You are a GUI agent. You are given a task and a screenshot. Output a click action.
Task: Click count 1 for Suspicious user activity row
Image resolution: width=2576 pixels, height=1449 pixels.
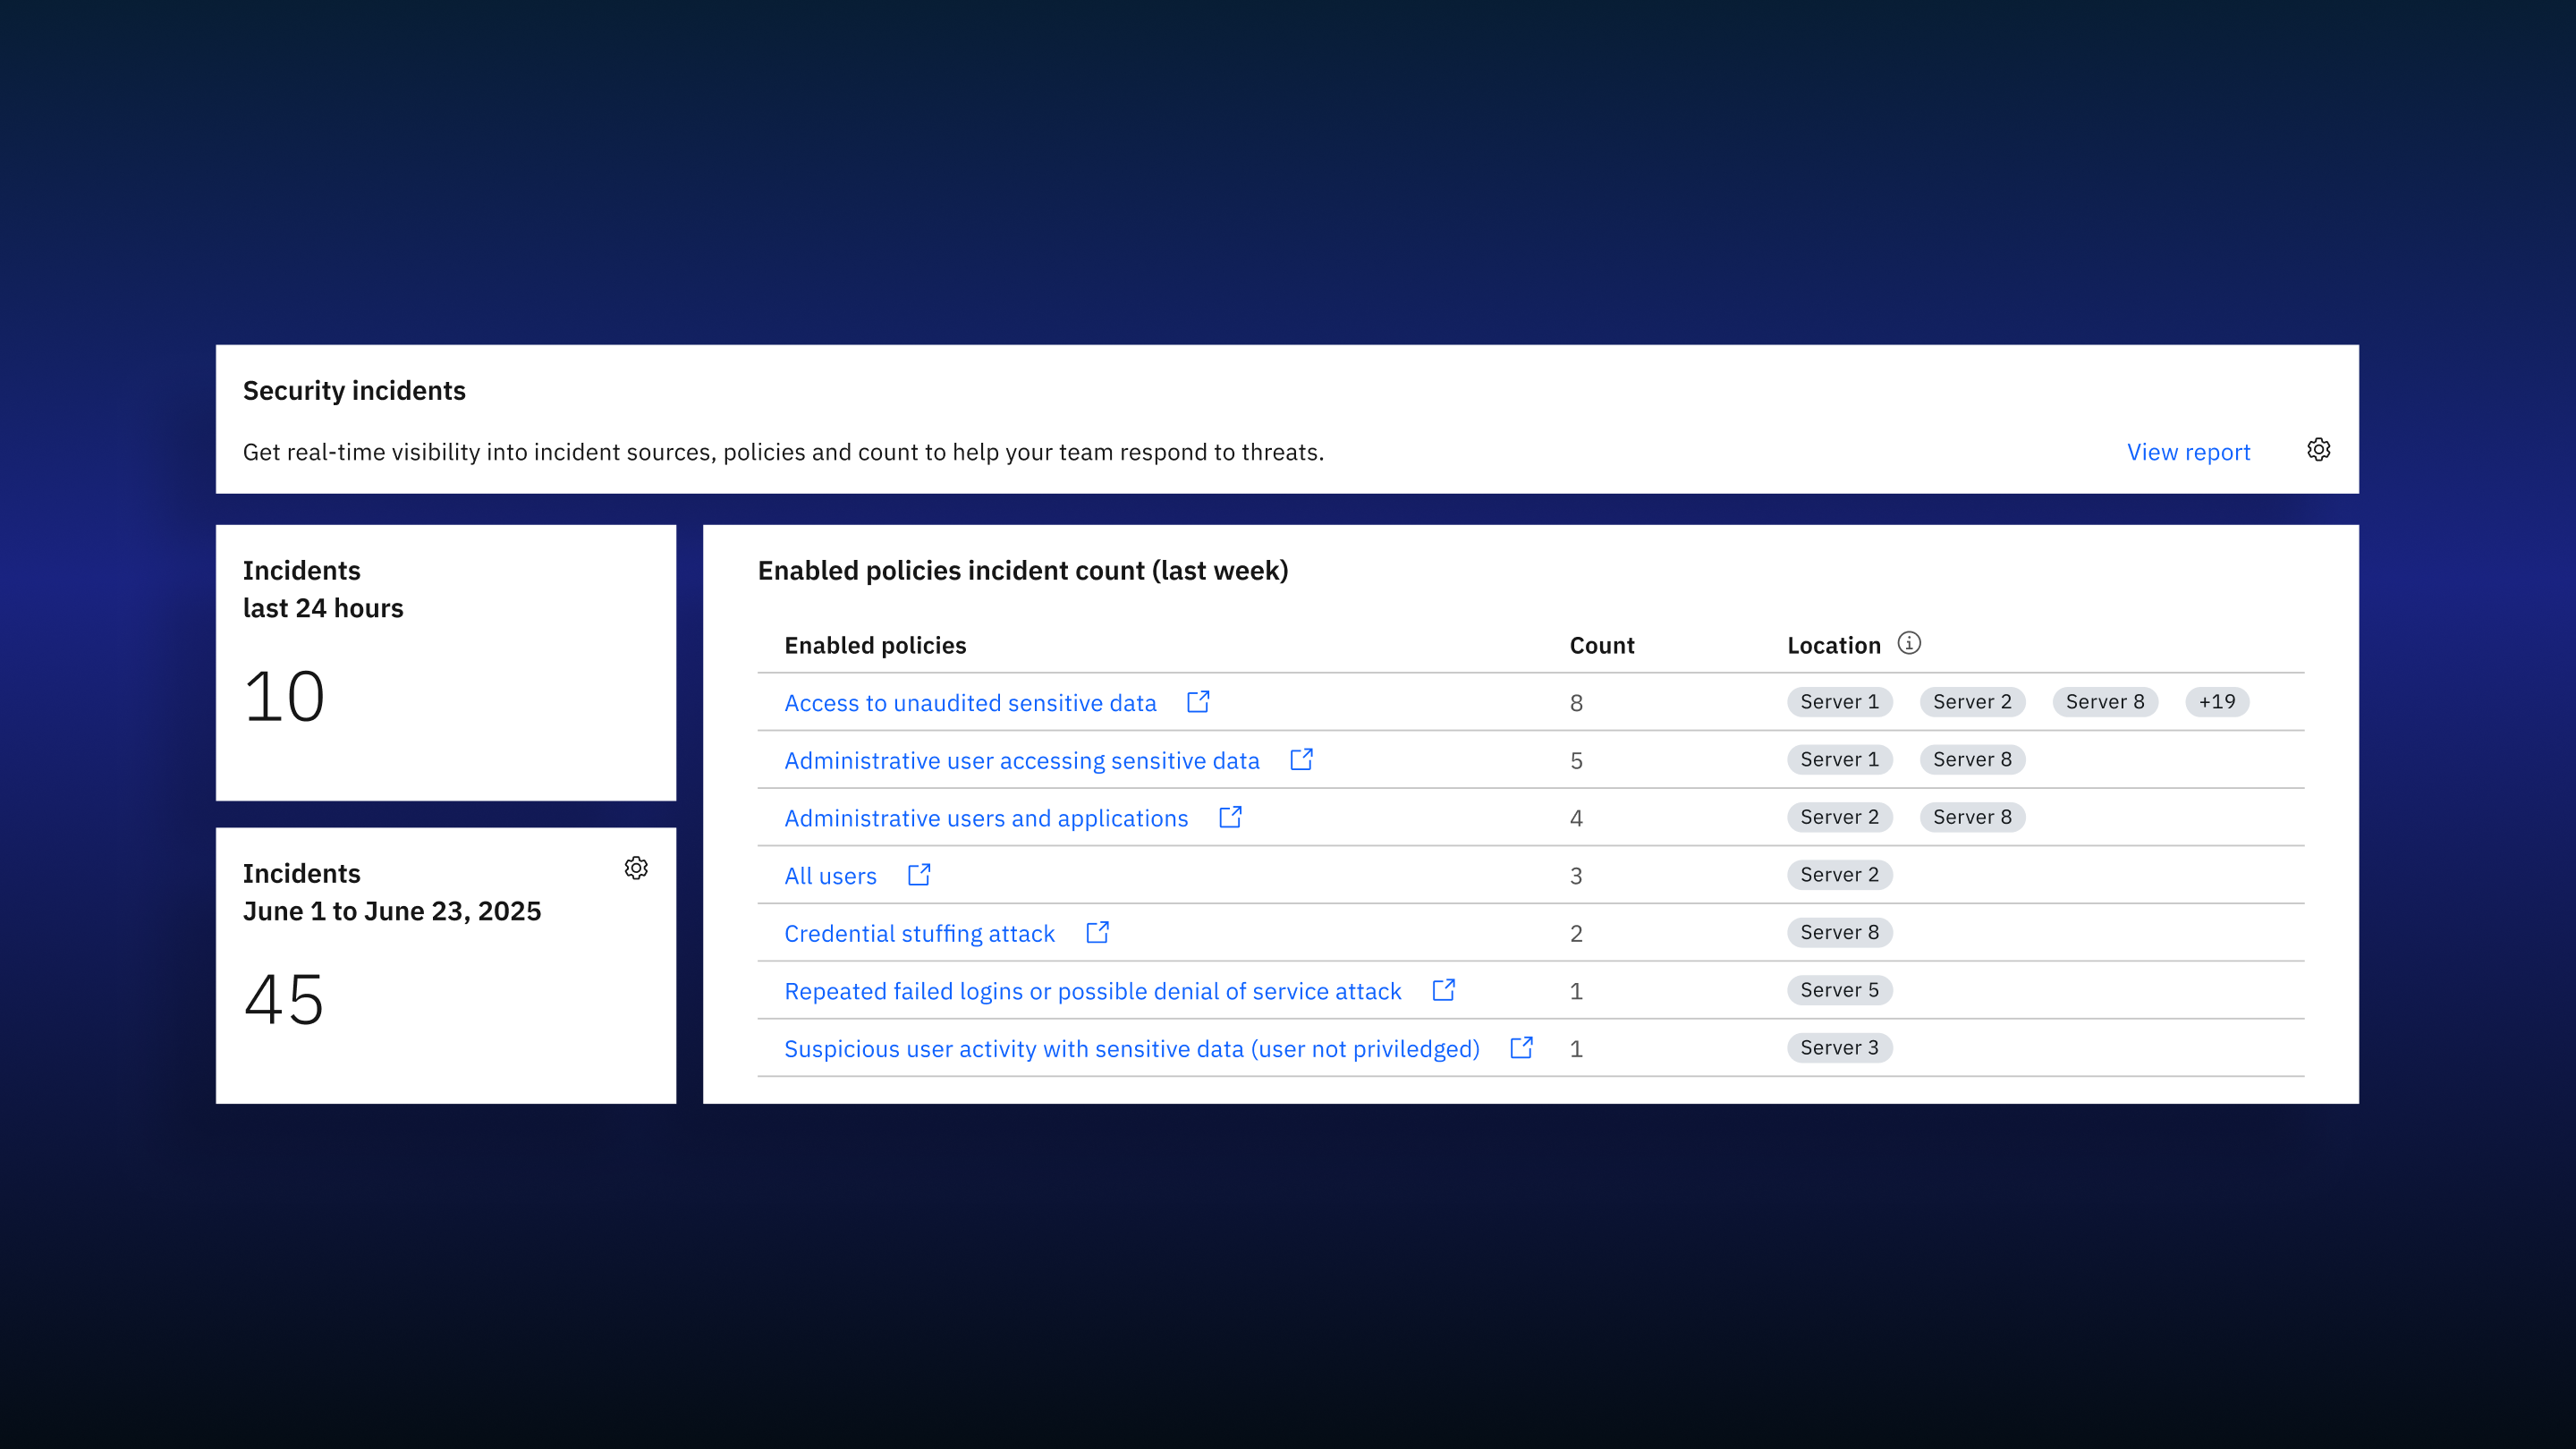pos(1576,1049)
